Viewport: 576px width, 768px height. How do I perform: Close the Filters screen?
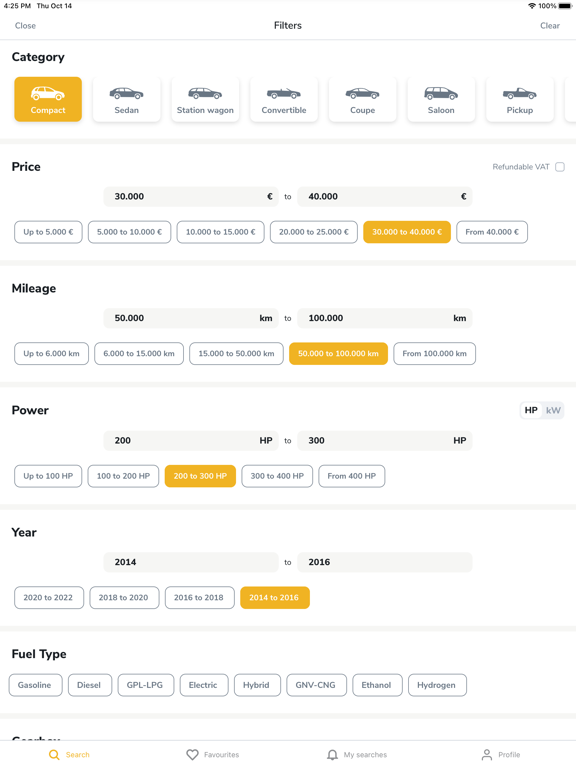coord(25,26)
